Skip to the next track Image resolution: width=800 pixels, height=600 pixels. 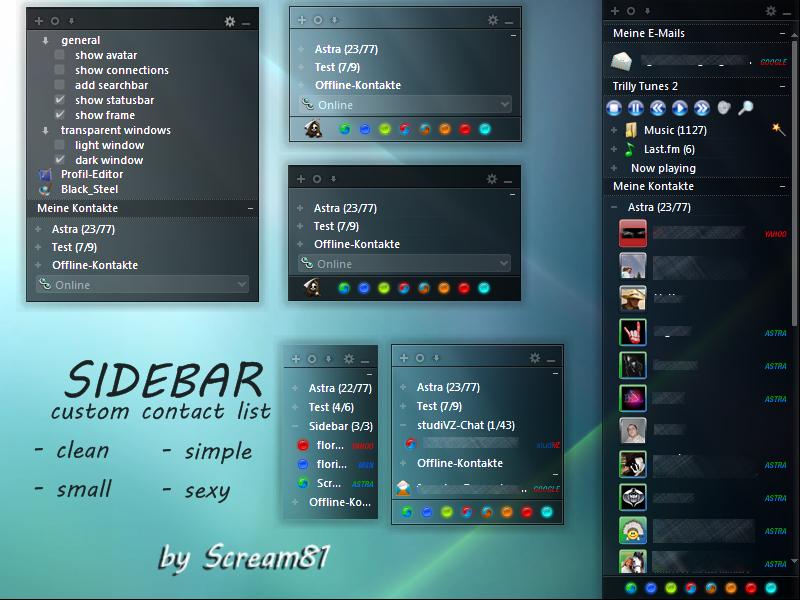click(x=702, y=108)
